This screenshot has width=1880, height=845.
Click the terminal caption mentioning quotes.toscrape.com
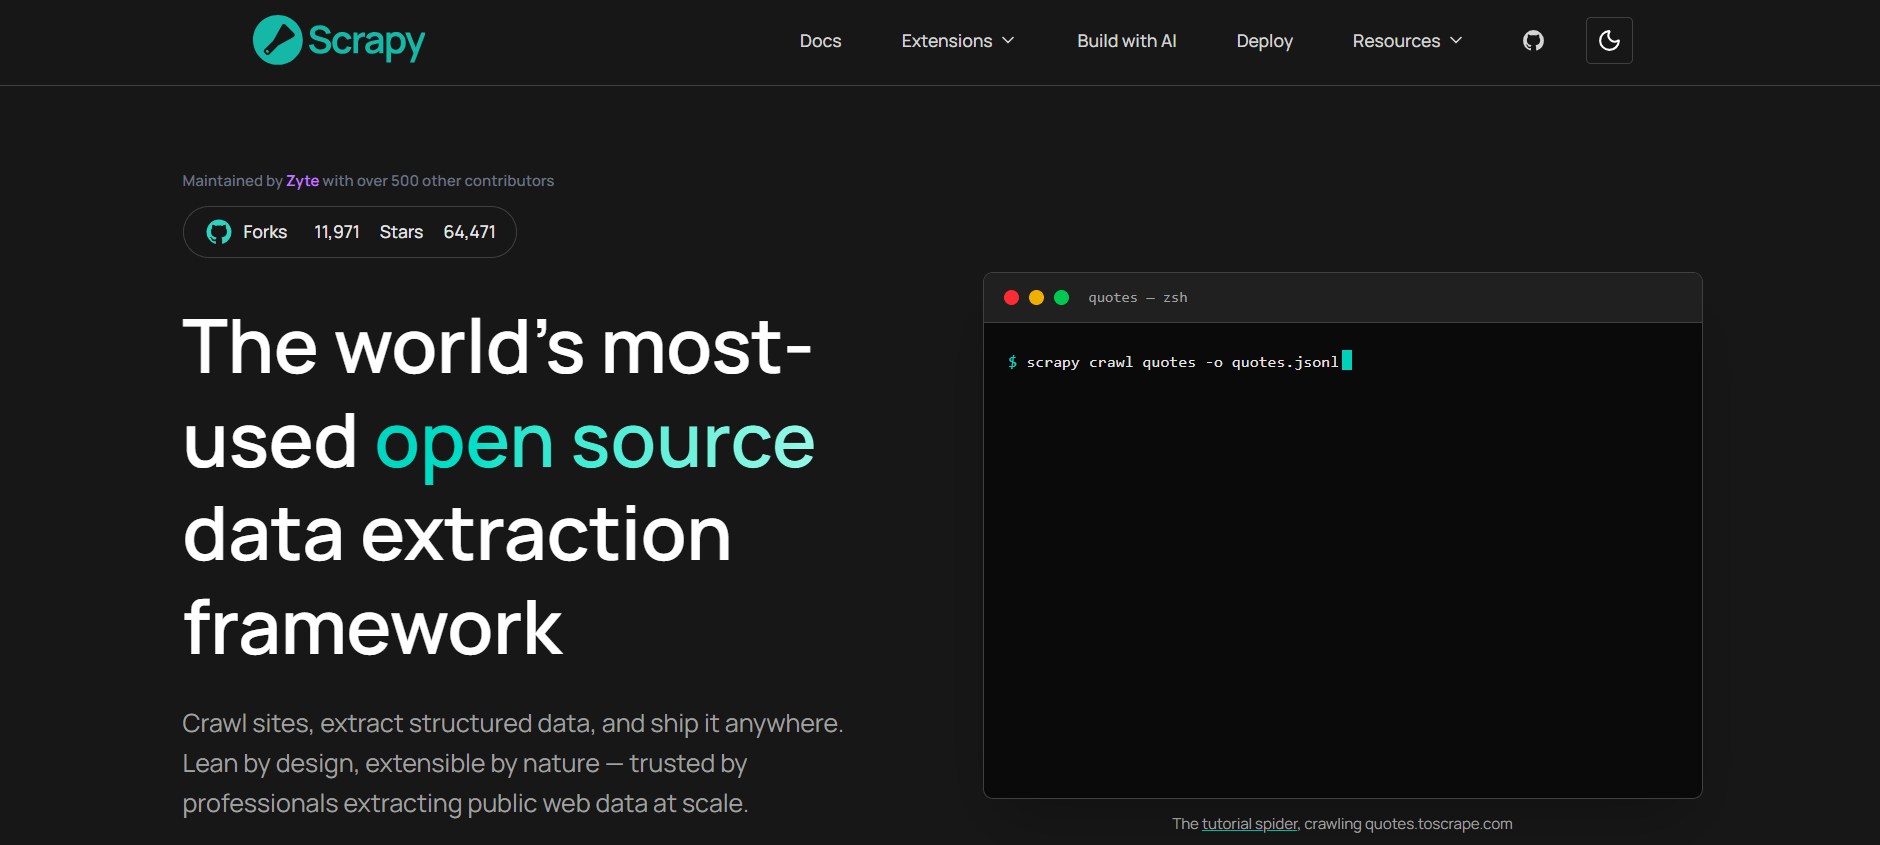tap(1342, 824)
